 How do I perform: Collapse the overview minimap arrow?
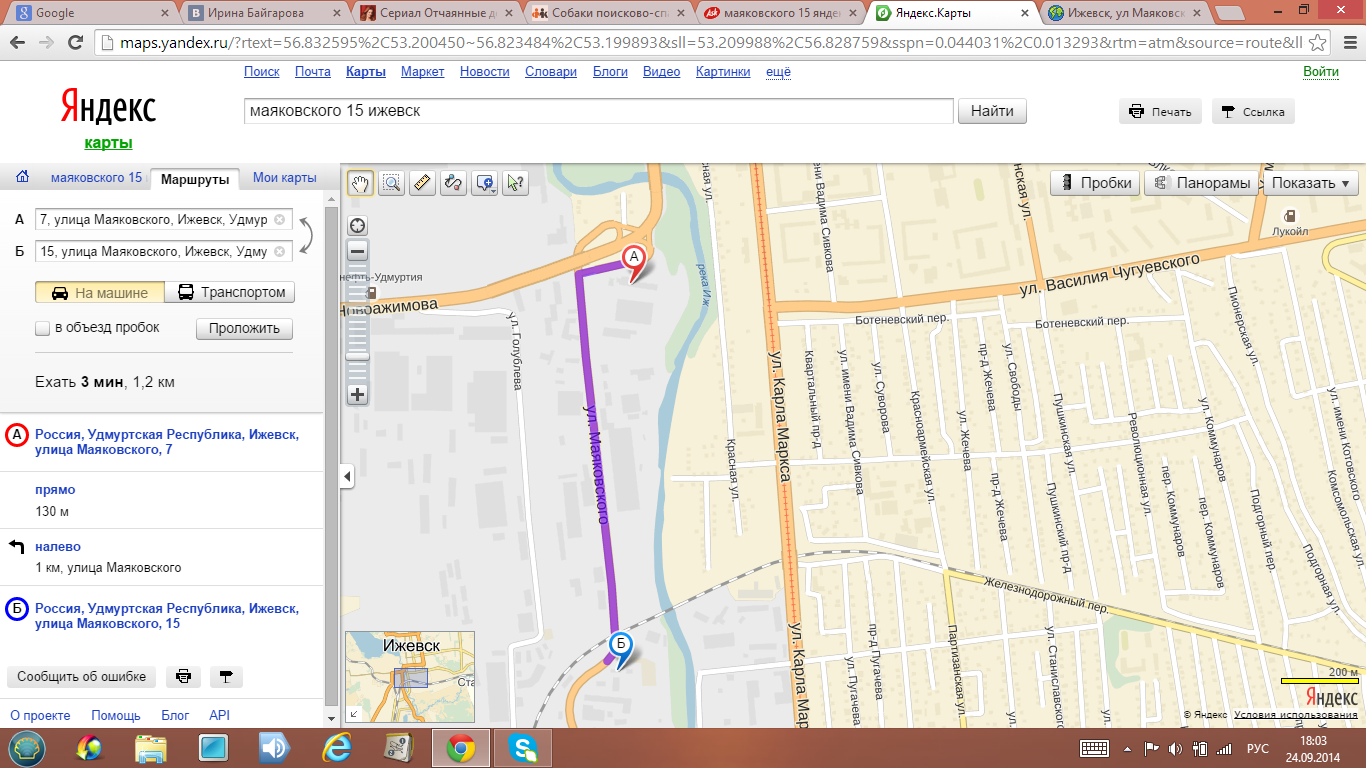point(353,714)
